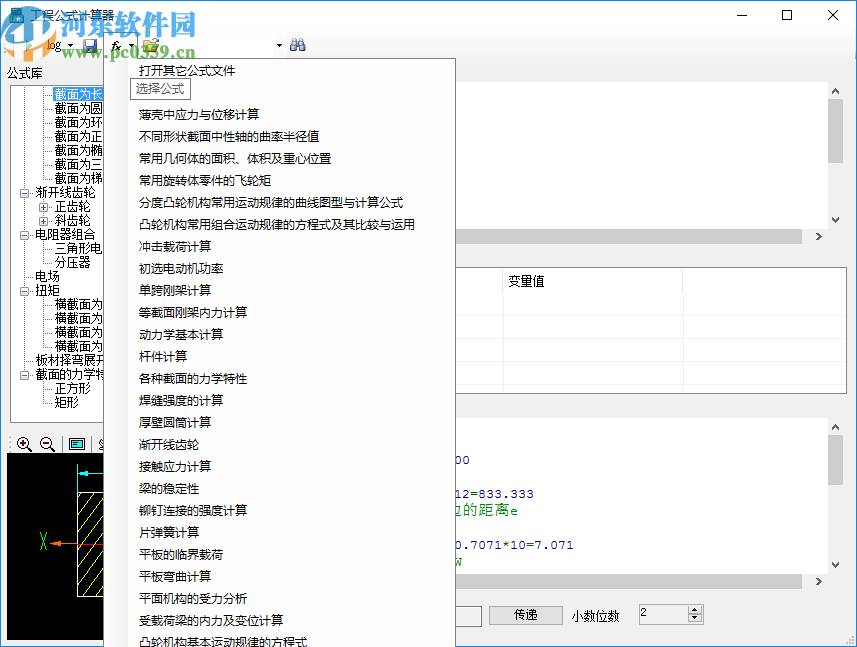Click the binoculars search icon
This screenshot has width=857, height=647.
click(x=297, y=45)
